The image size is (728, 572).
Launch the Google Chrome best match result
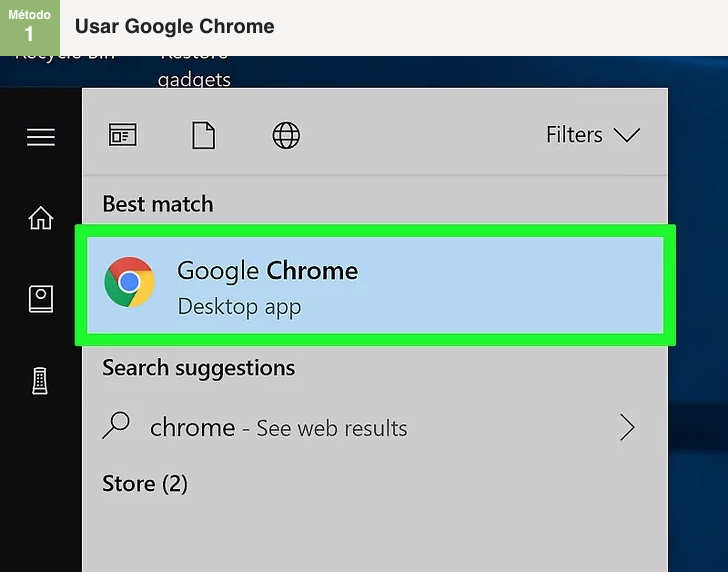coord(375,285)
